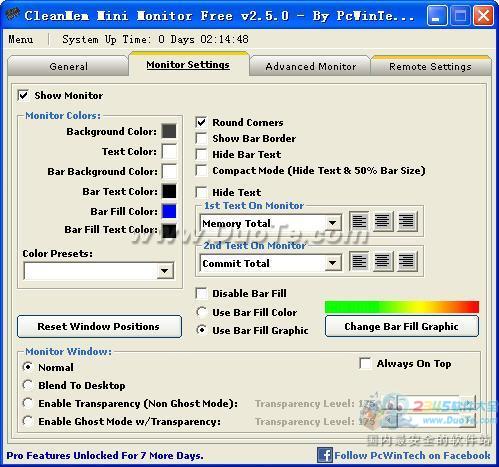Pick the Bar Background Color swatch
The width and height of the screenshot is (499, 467).
tap(169, 171)
